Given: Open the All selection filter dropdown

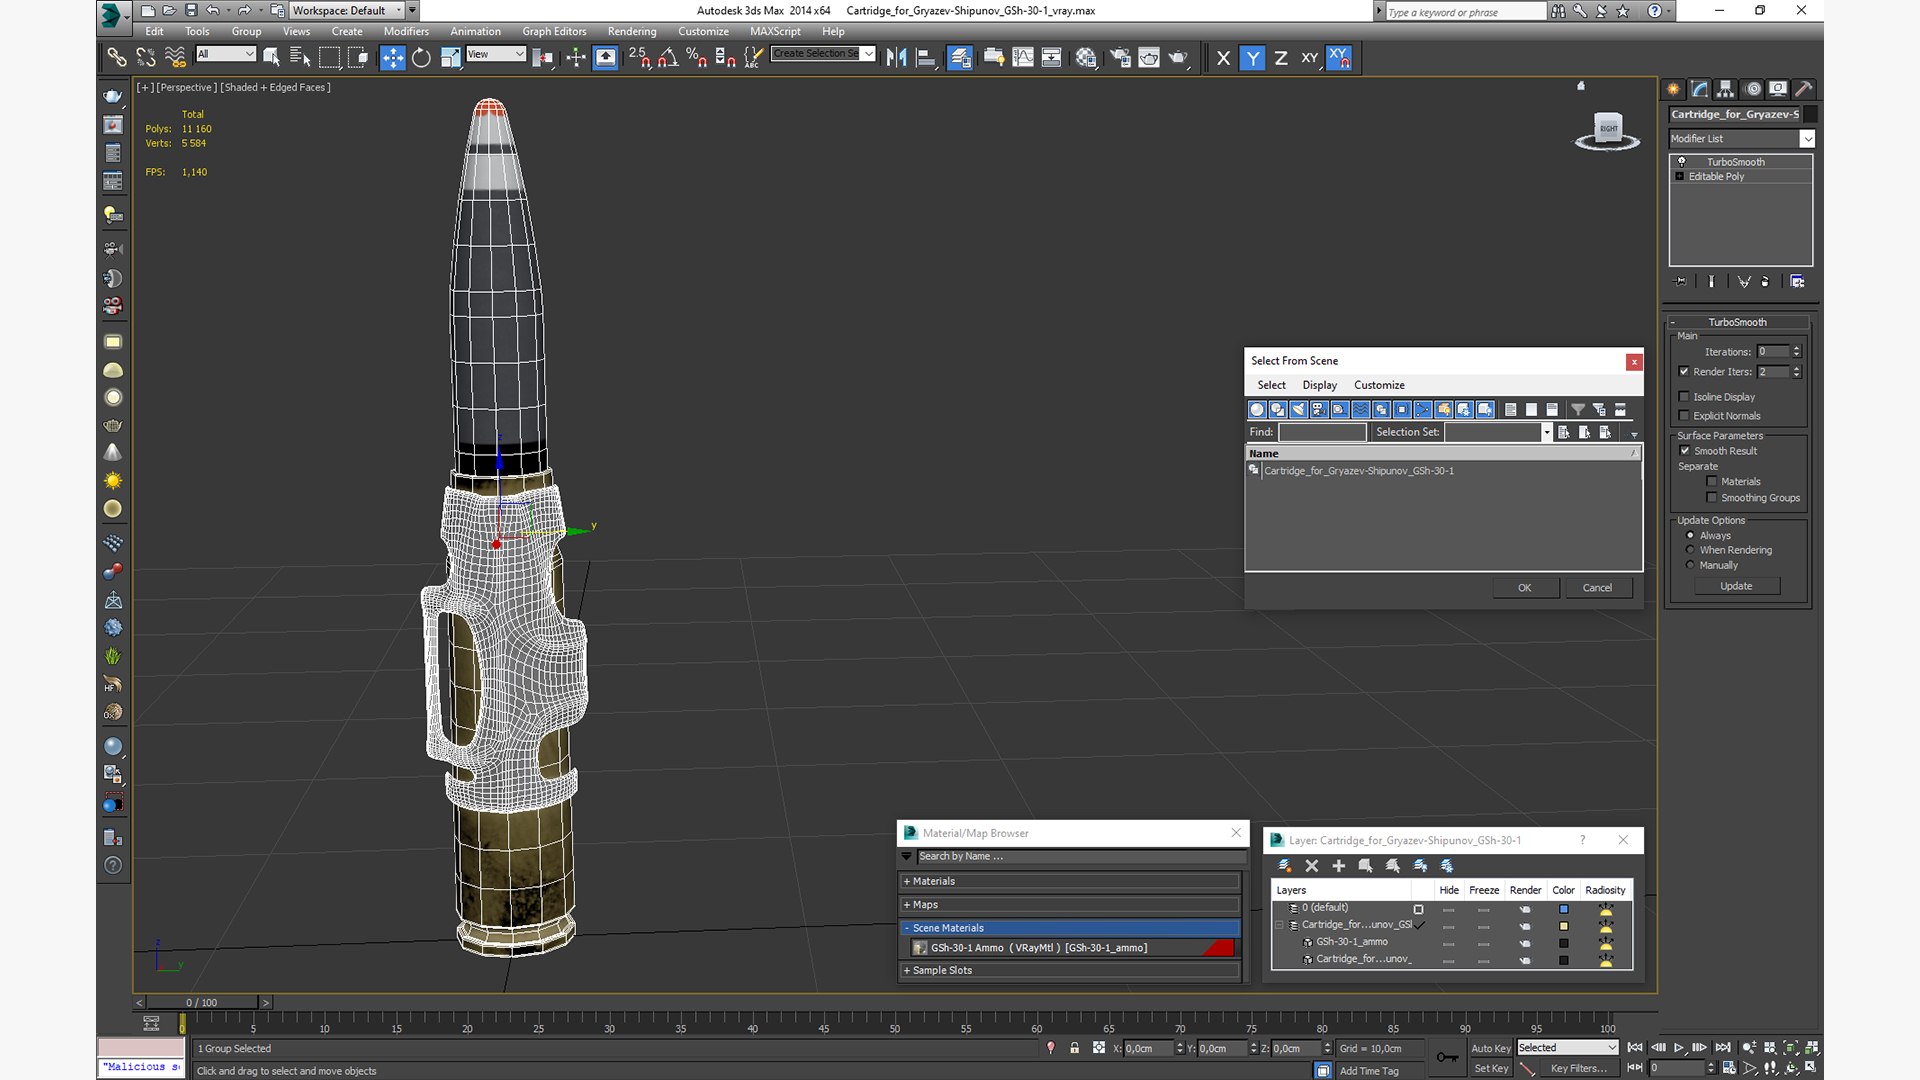Looking at the screenshot, I should click(x=226, y=54).
